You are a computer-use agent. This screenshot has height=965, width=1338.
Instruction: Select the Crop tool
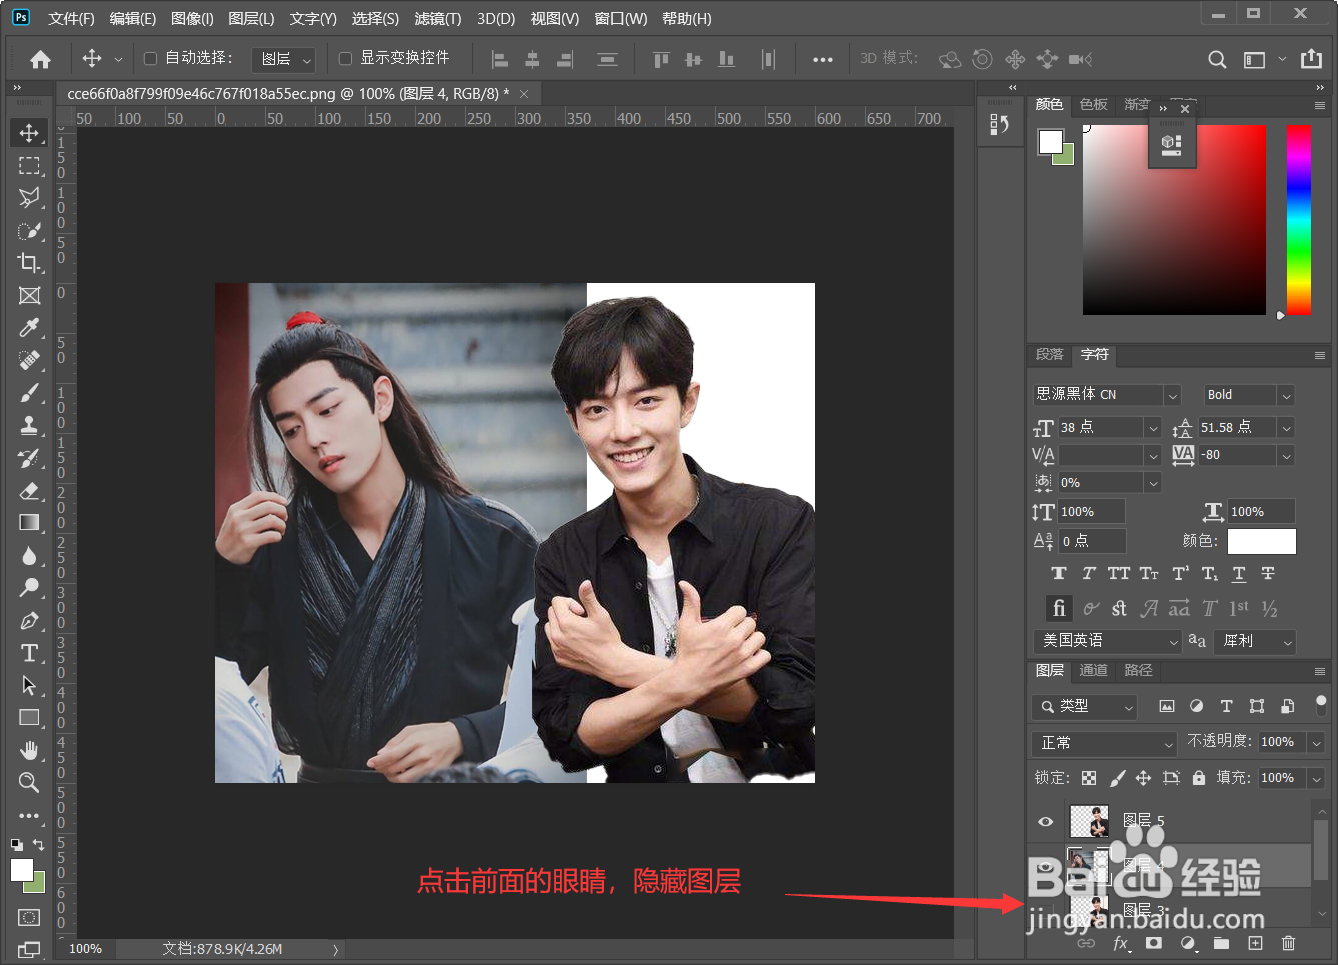coord(29,262)
